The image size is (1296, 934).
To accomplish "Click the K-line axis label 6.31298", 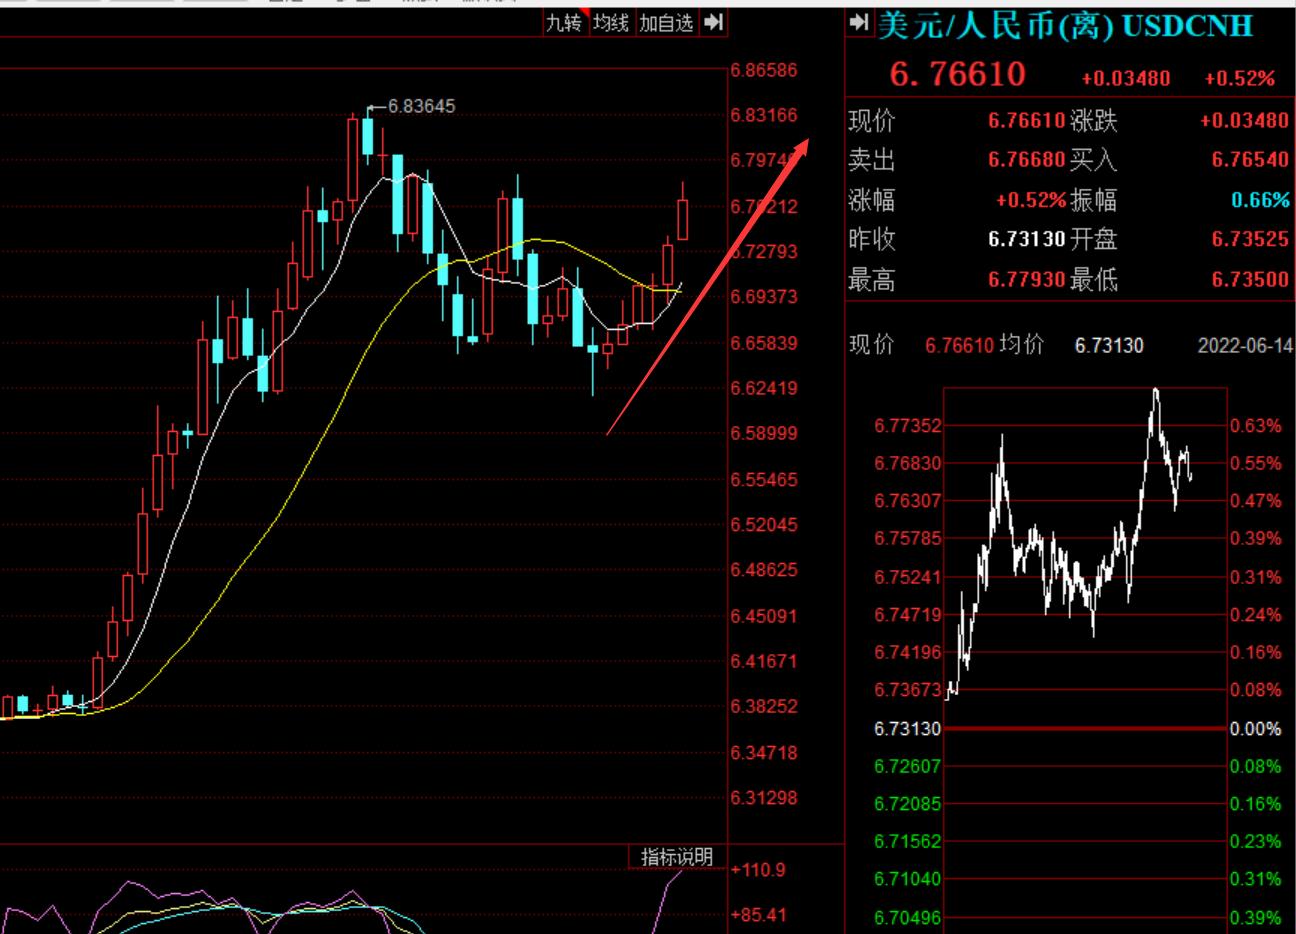I will pos(764,798).
